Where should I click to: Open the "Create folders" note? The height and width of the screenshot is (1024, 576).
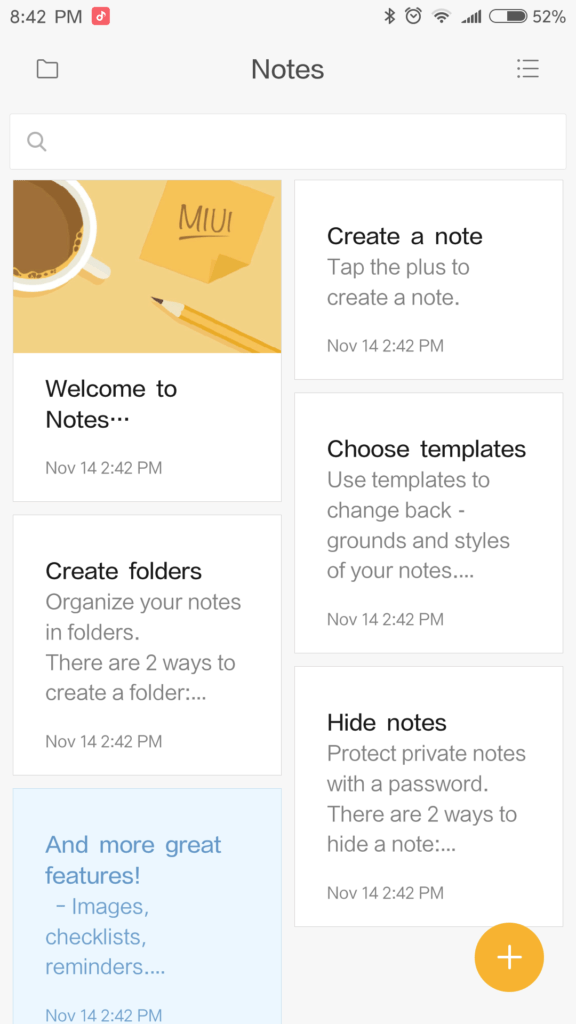pos(147,645)
